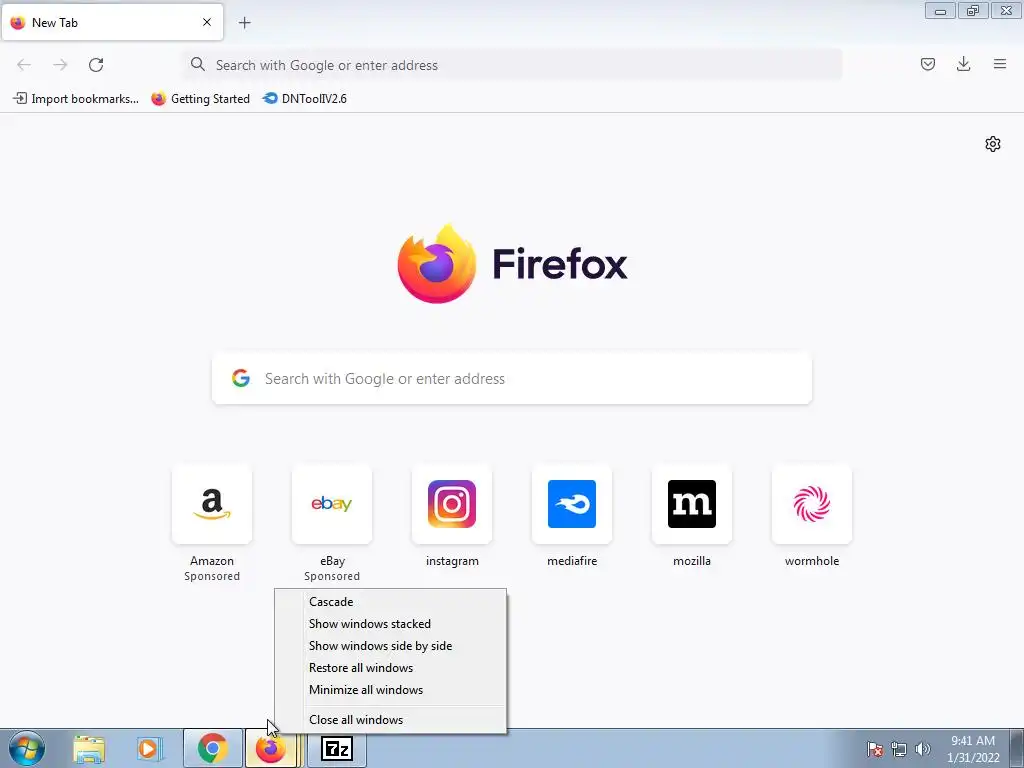Open the volume speaker tray icon

(922, 750)
